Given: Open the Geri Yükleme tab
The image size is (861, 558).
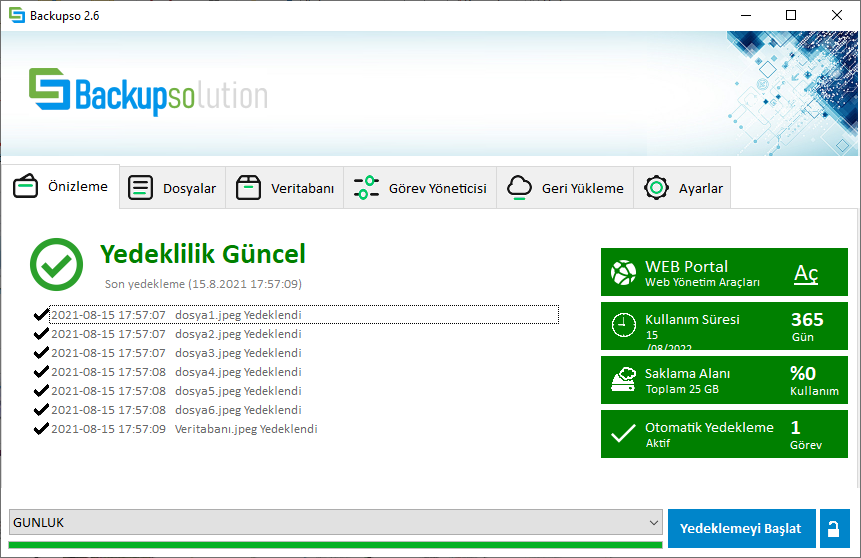Looking at the screenshot, I should (x=565, y=188).
